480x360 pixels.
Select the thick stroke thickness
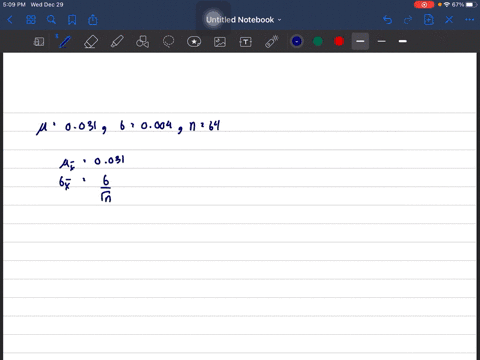(x=403, y=41)
